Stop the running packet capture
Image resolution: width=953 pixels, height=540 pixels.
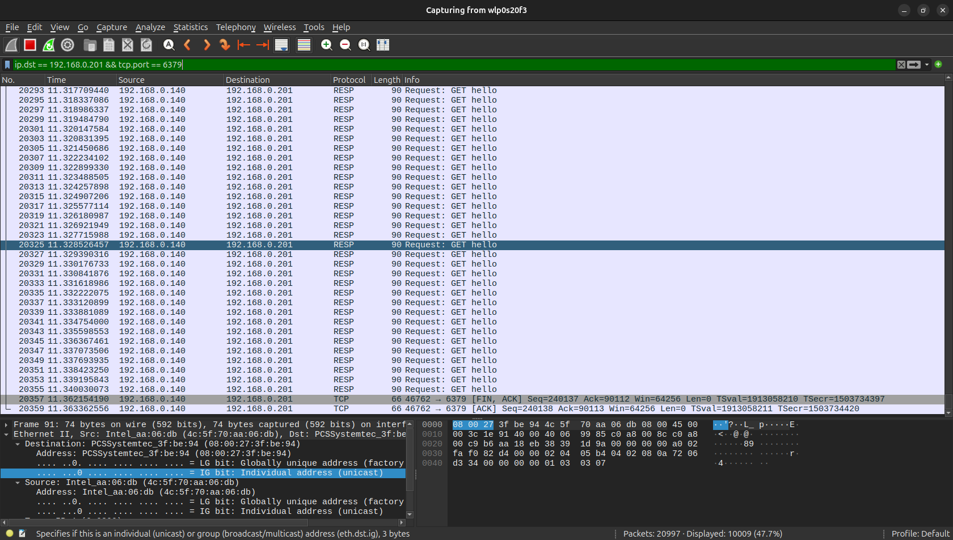pos(30,45)
